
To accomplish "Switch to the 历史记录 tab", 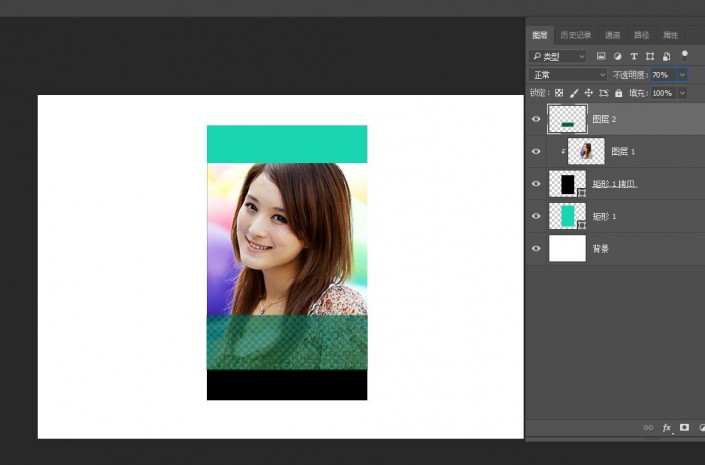I will pyautogui.click(x=576, y=35).
